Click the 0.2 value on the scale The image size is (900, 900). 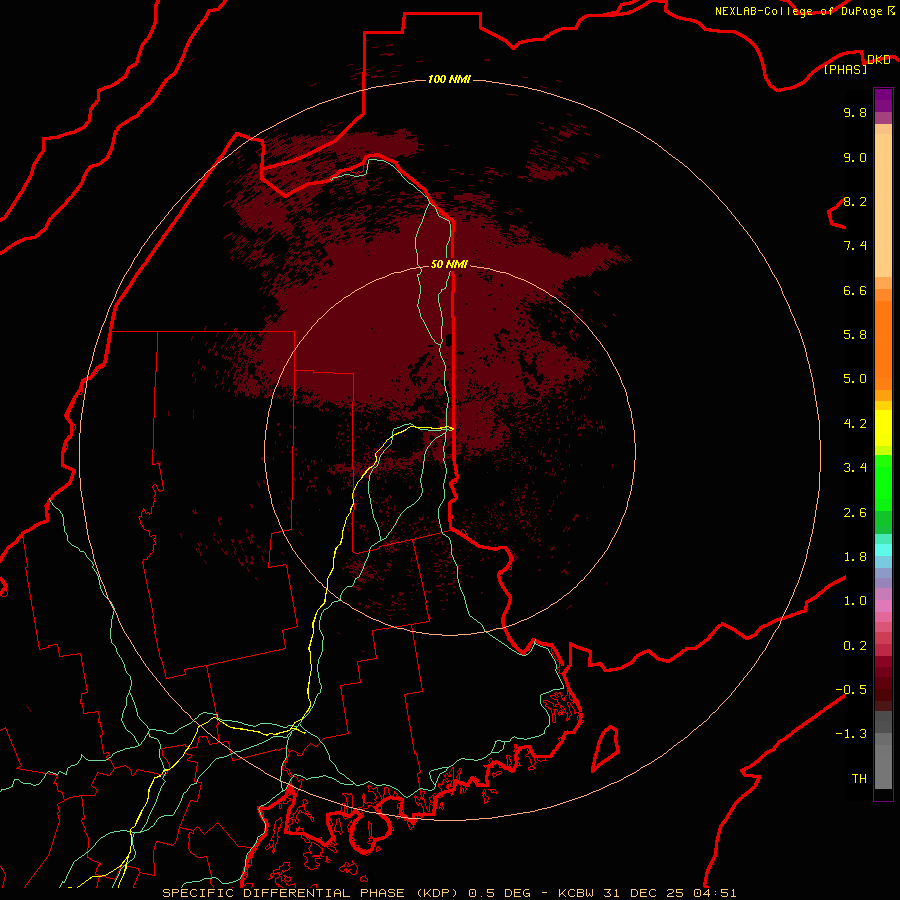click(x=855, y=646)
